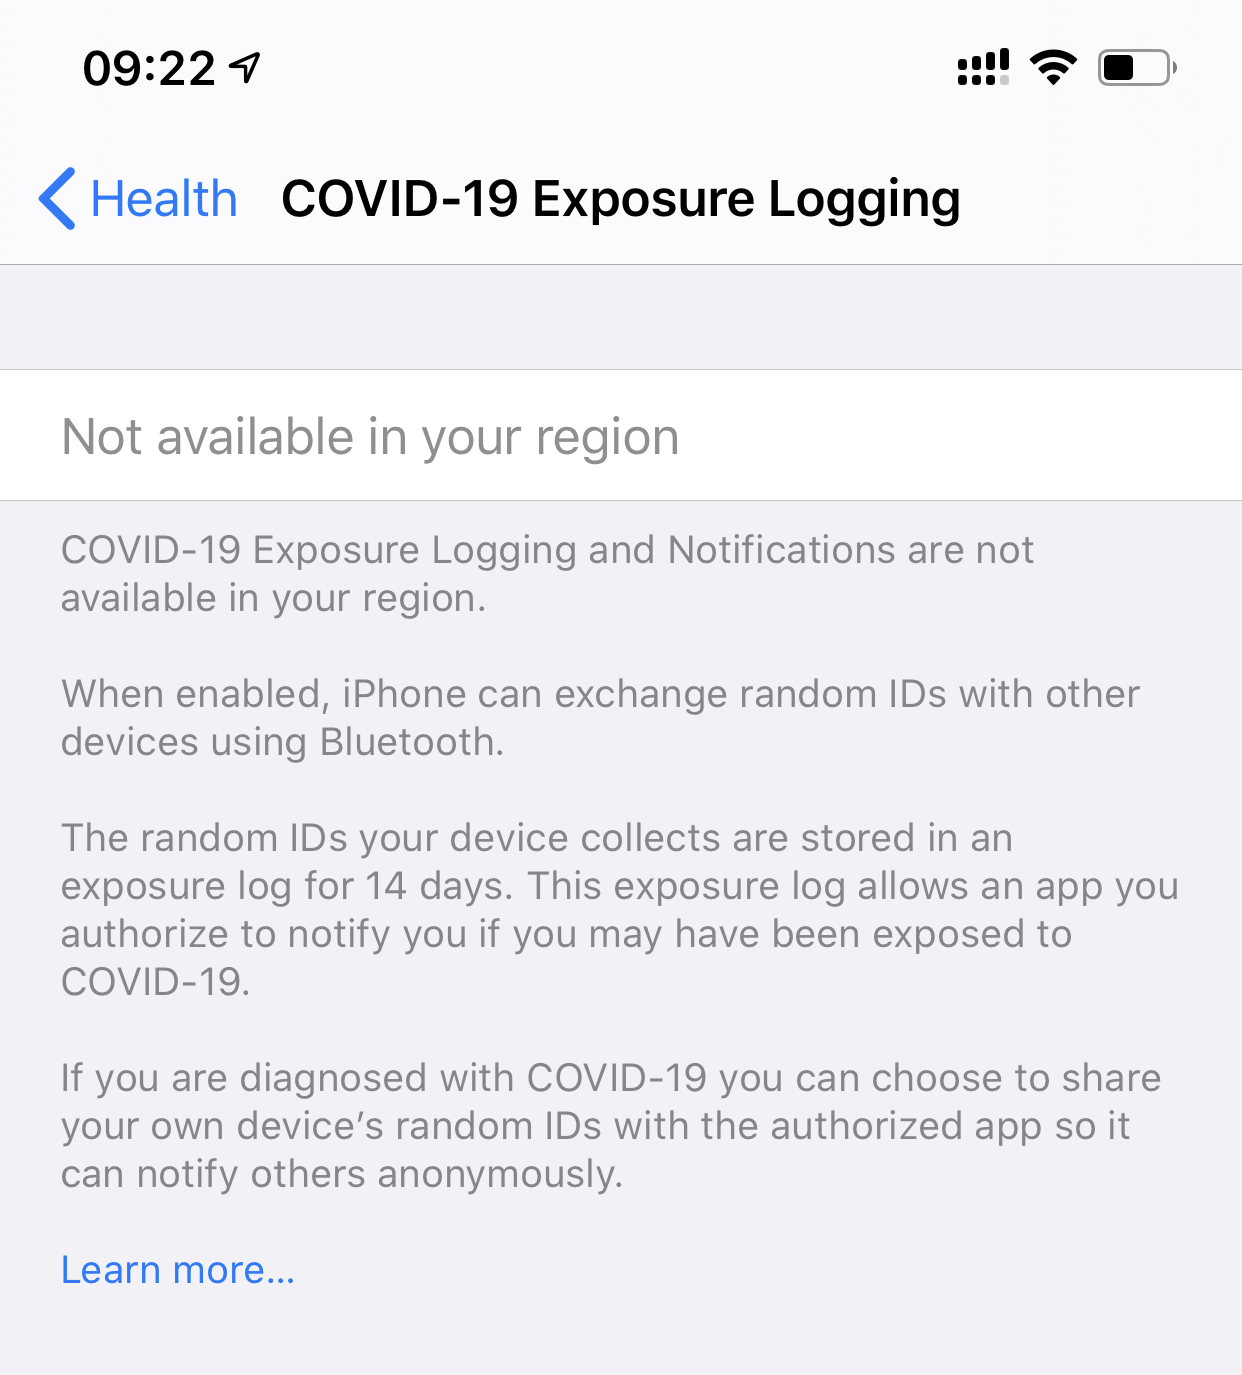Tap the 14 days exposure log paragraph

point(620,910)
